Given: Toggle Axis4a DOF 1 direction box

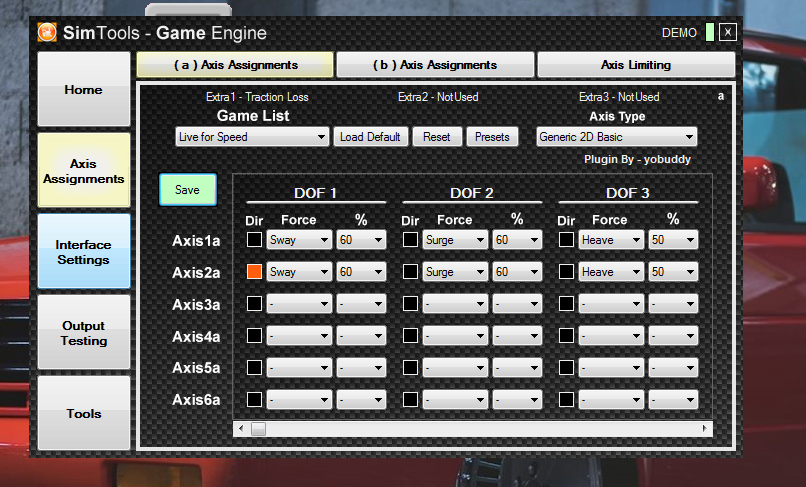Looking at the screenshot, I should coord(254,336).
